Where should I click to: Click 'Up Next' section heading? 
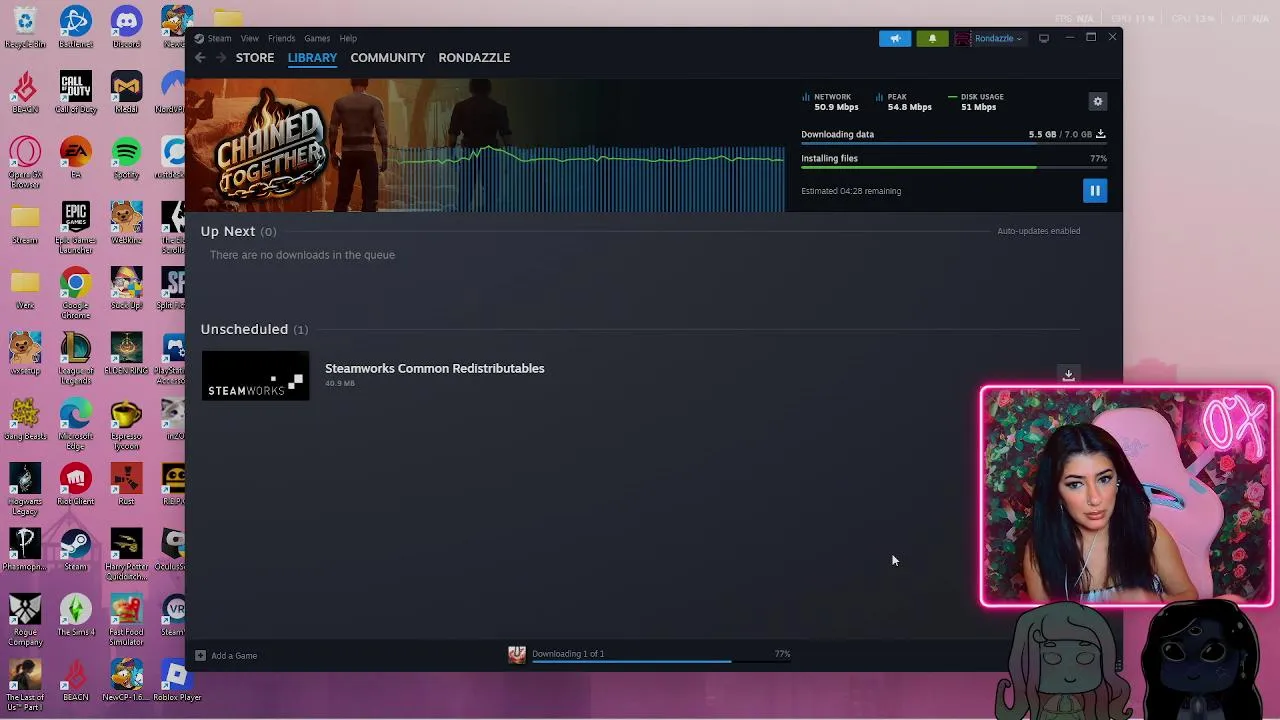coord(228,231)
